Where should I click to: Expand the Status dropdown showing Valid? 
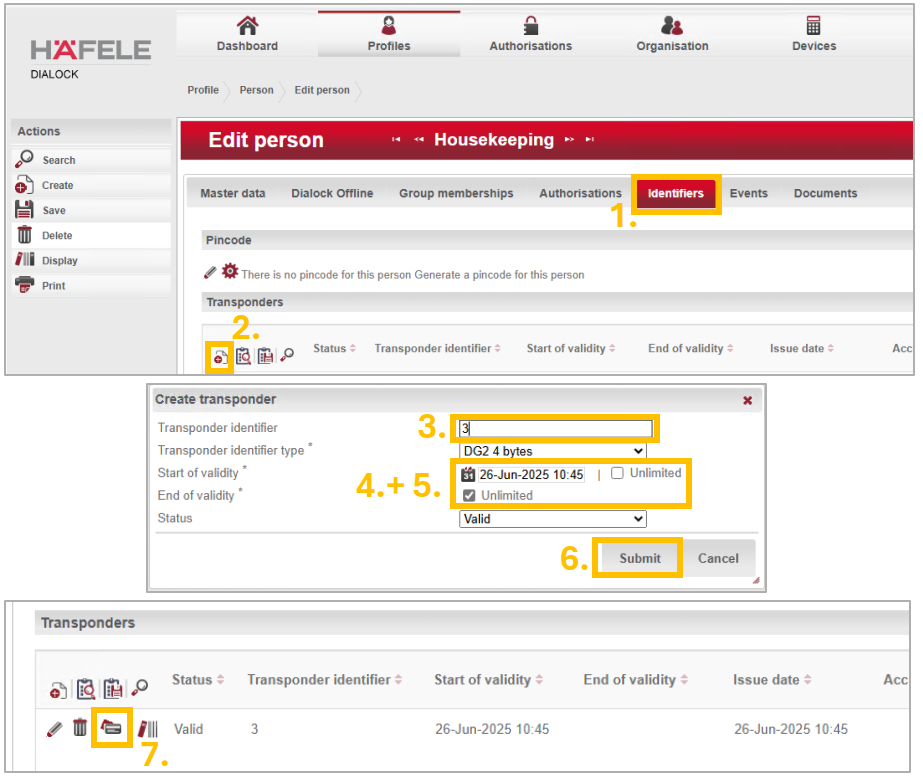pos(553,519)
